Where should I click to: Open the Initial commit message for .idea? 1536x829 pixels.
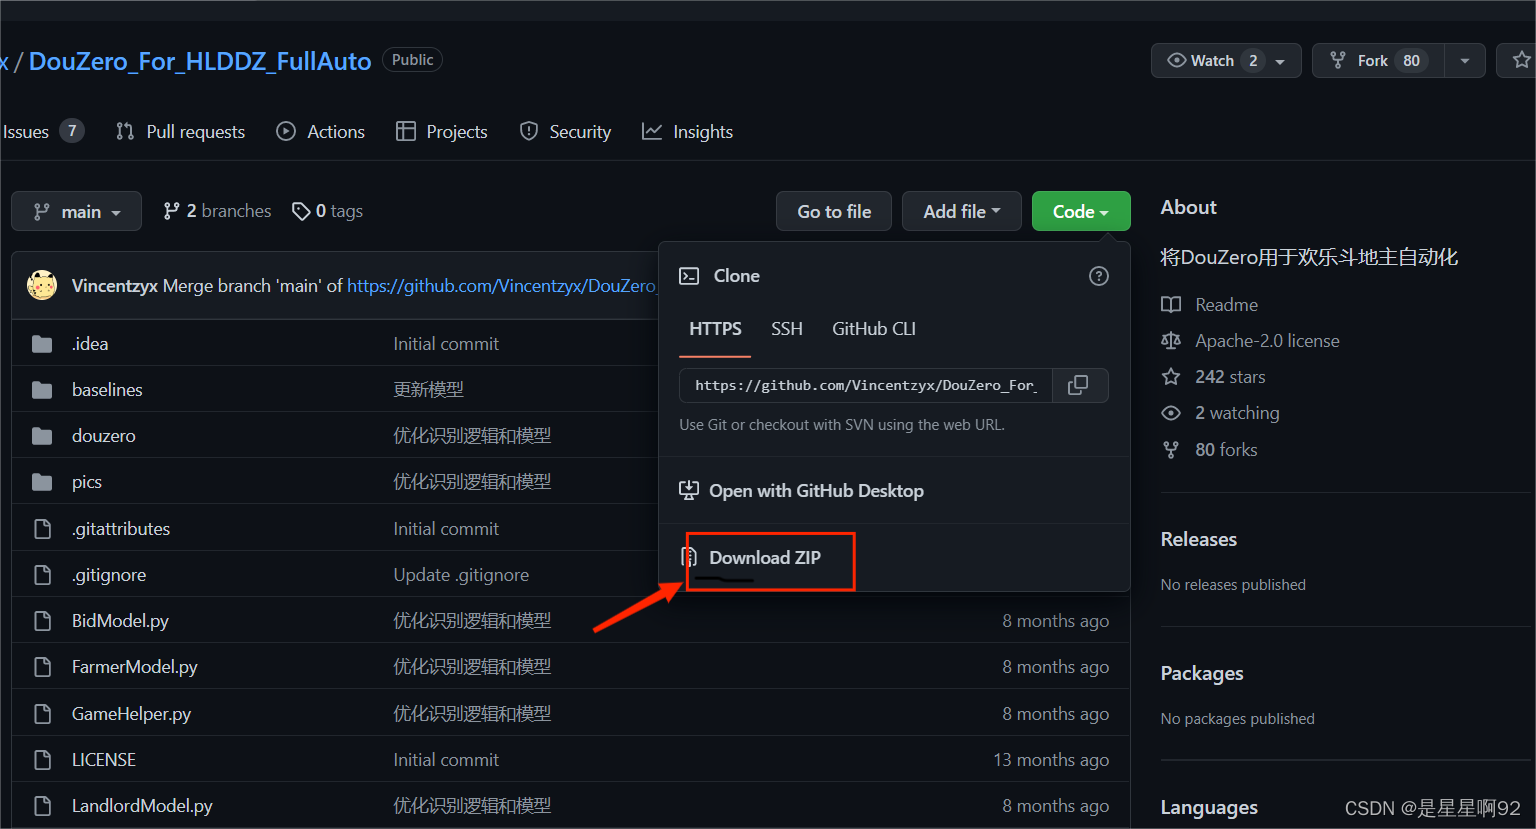446,344
